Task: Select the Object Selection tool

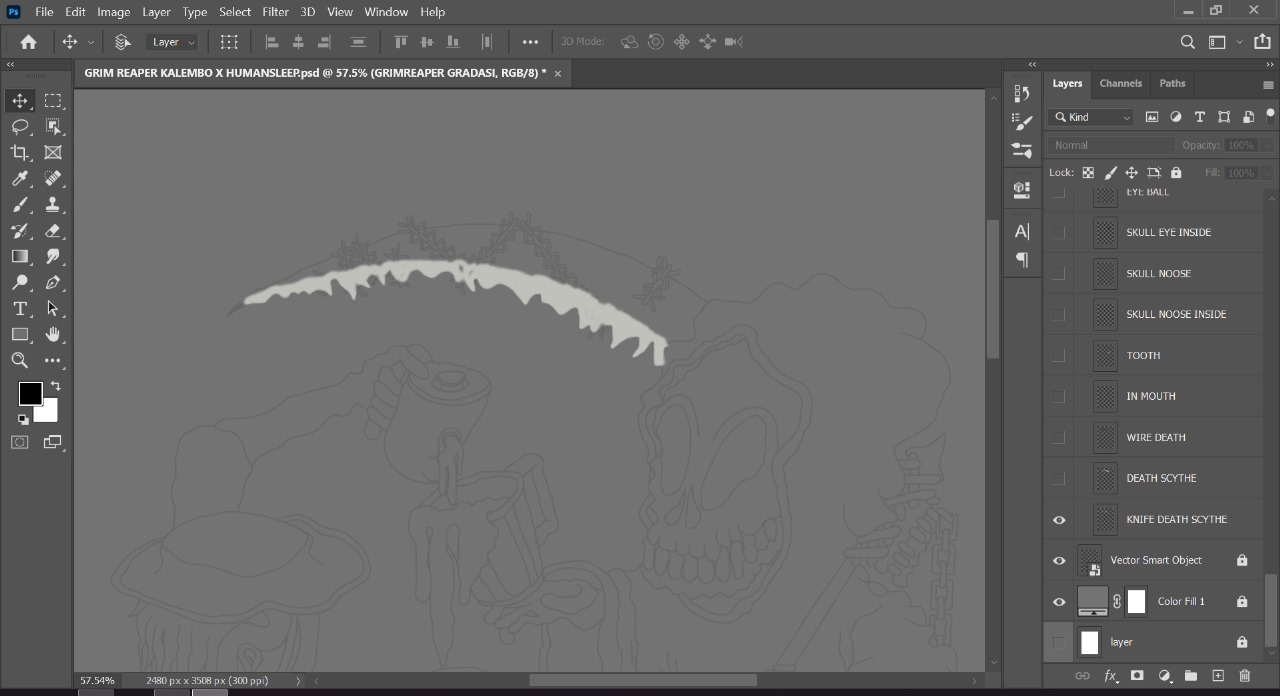Action: pyautogui.click(x=53, y=127)
